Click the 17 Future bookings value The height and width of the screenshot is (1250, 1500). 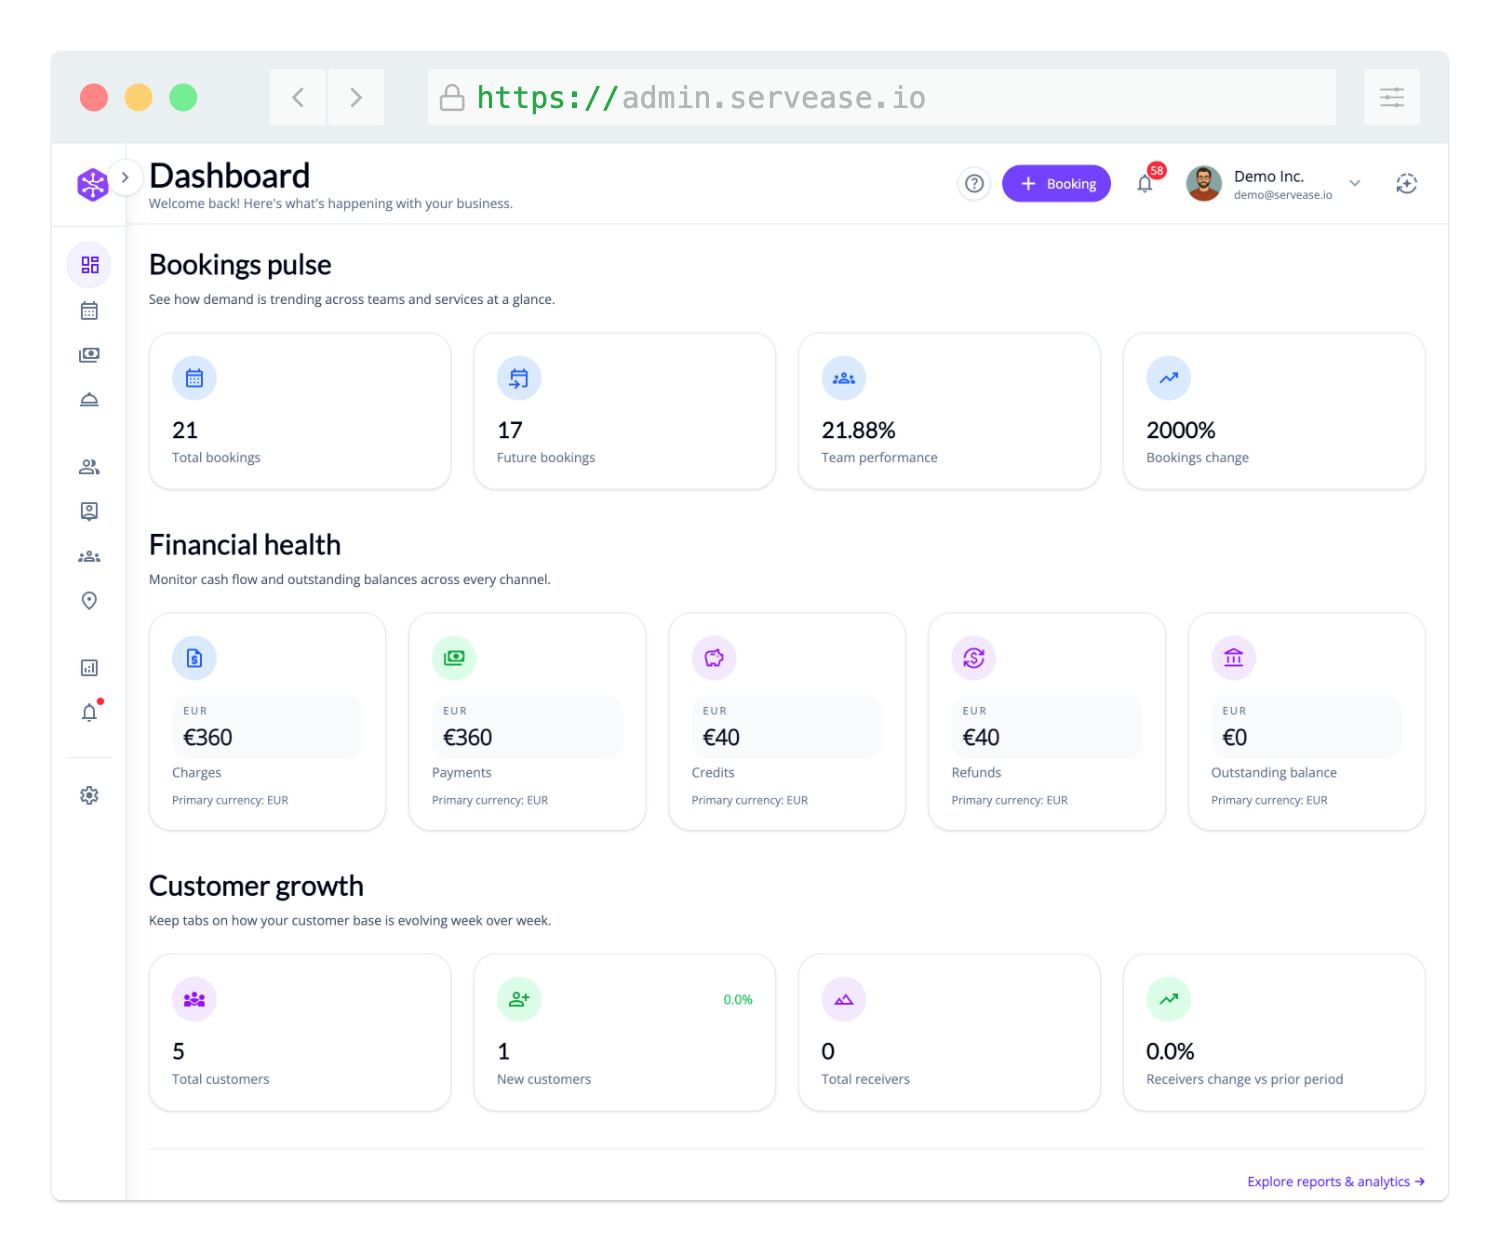click(x=510, y=431)
